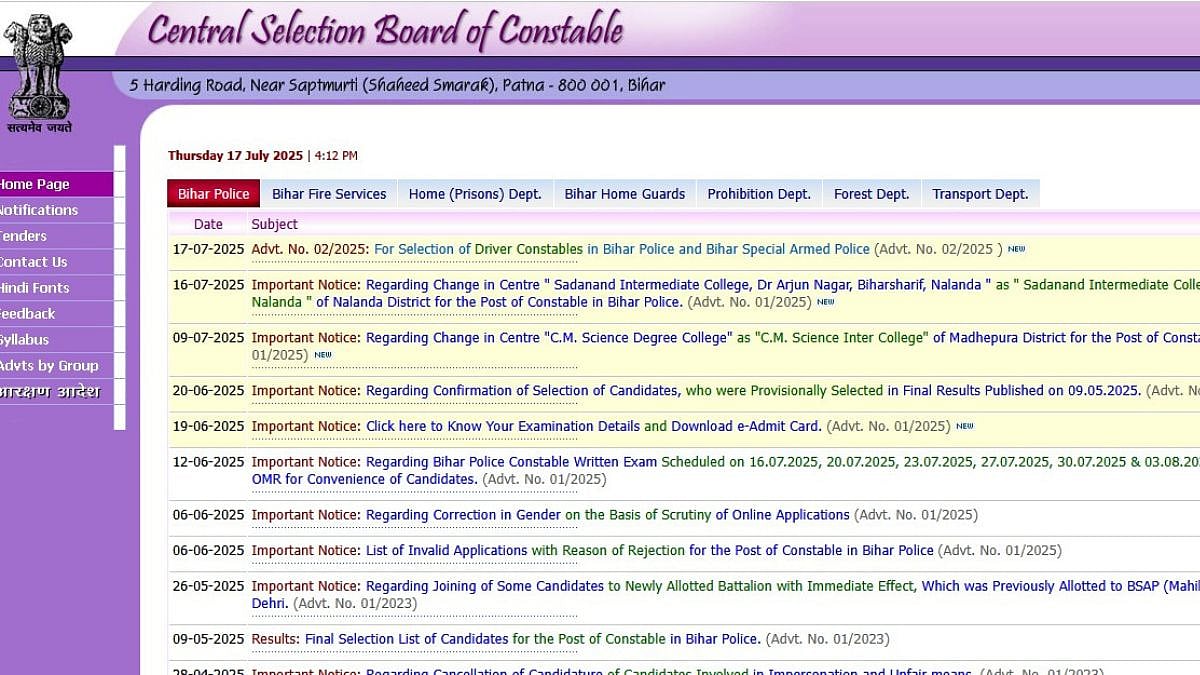Open the Home (Prisons) Dept. tab
This screenshot has width=1200, height=675.
(475, 193)
